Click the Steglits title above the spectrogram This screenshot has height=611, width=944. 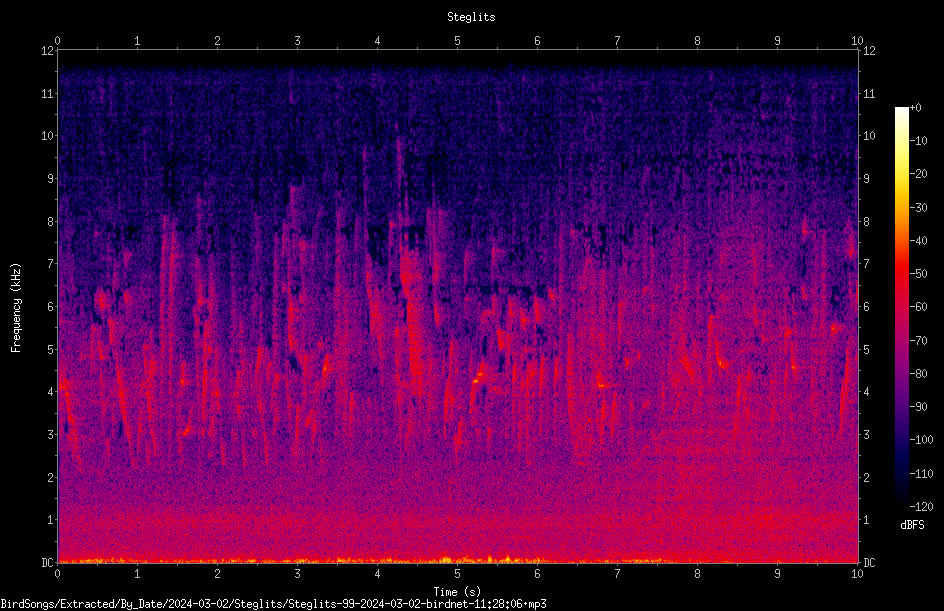(x=471, y=17)
